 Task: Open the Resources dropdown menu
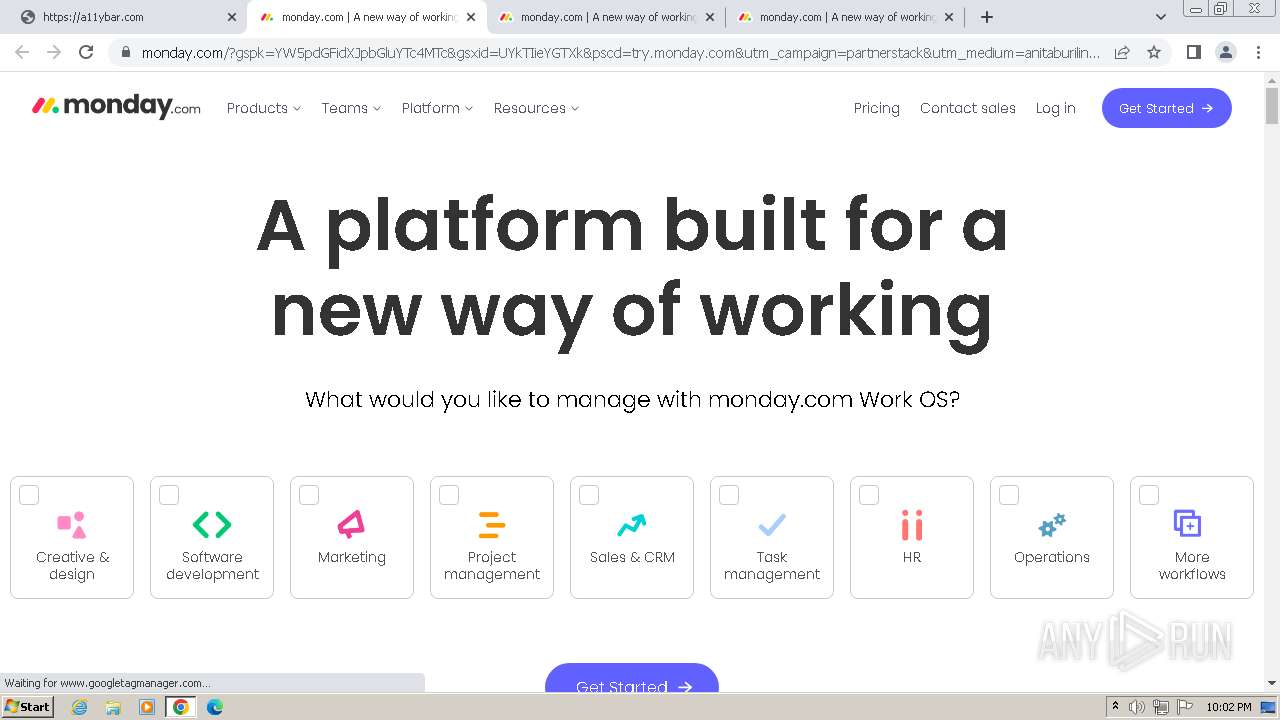click(536, 108)
